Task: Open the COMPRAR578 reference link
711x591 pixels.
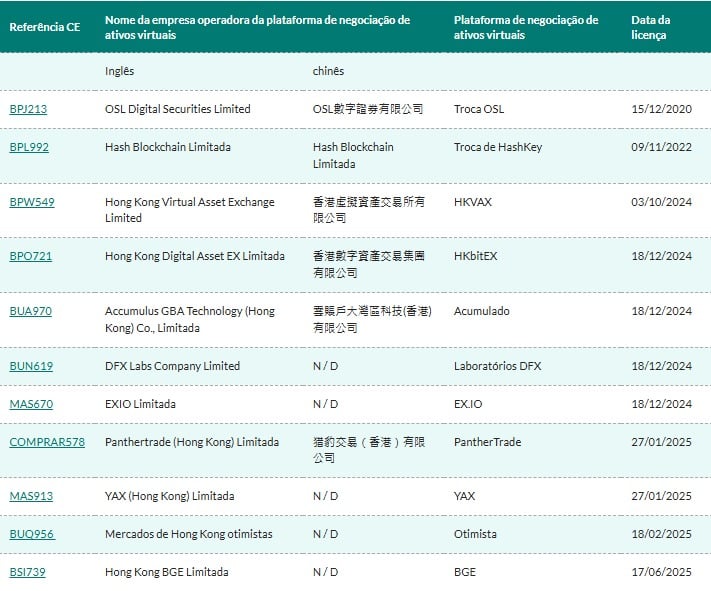Action: [x=47, y=442]
